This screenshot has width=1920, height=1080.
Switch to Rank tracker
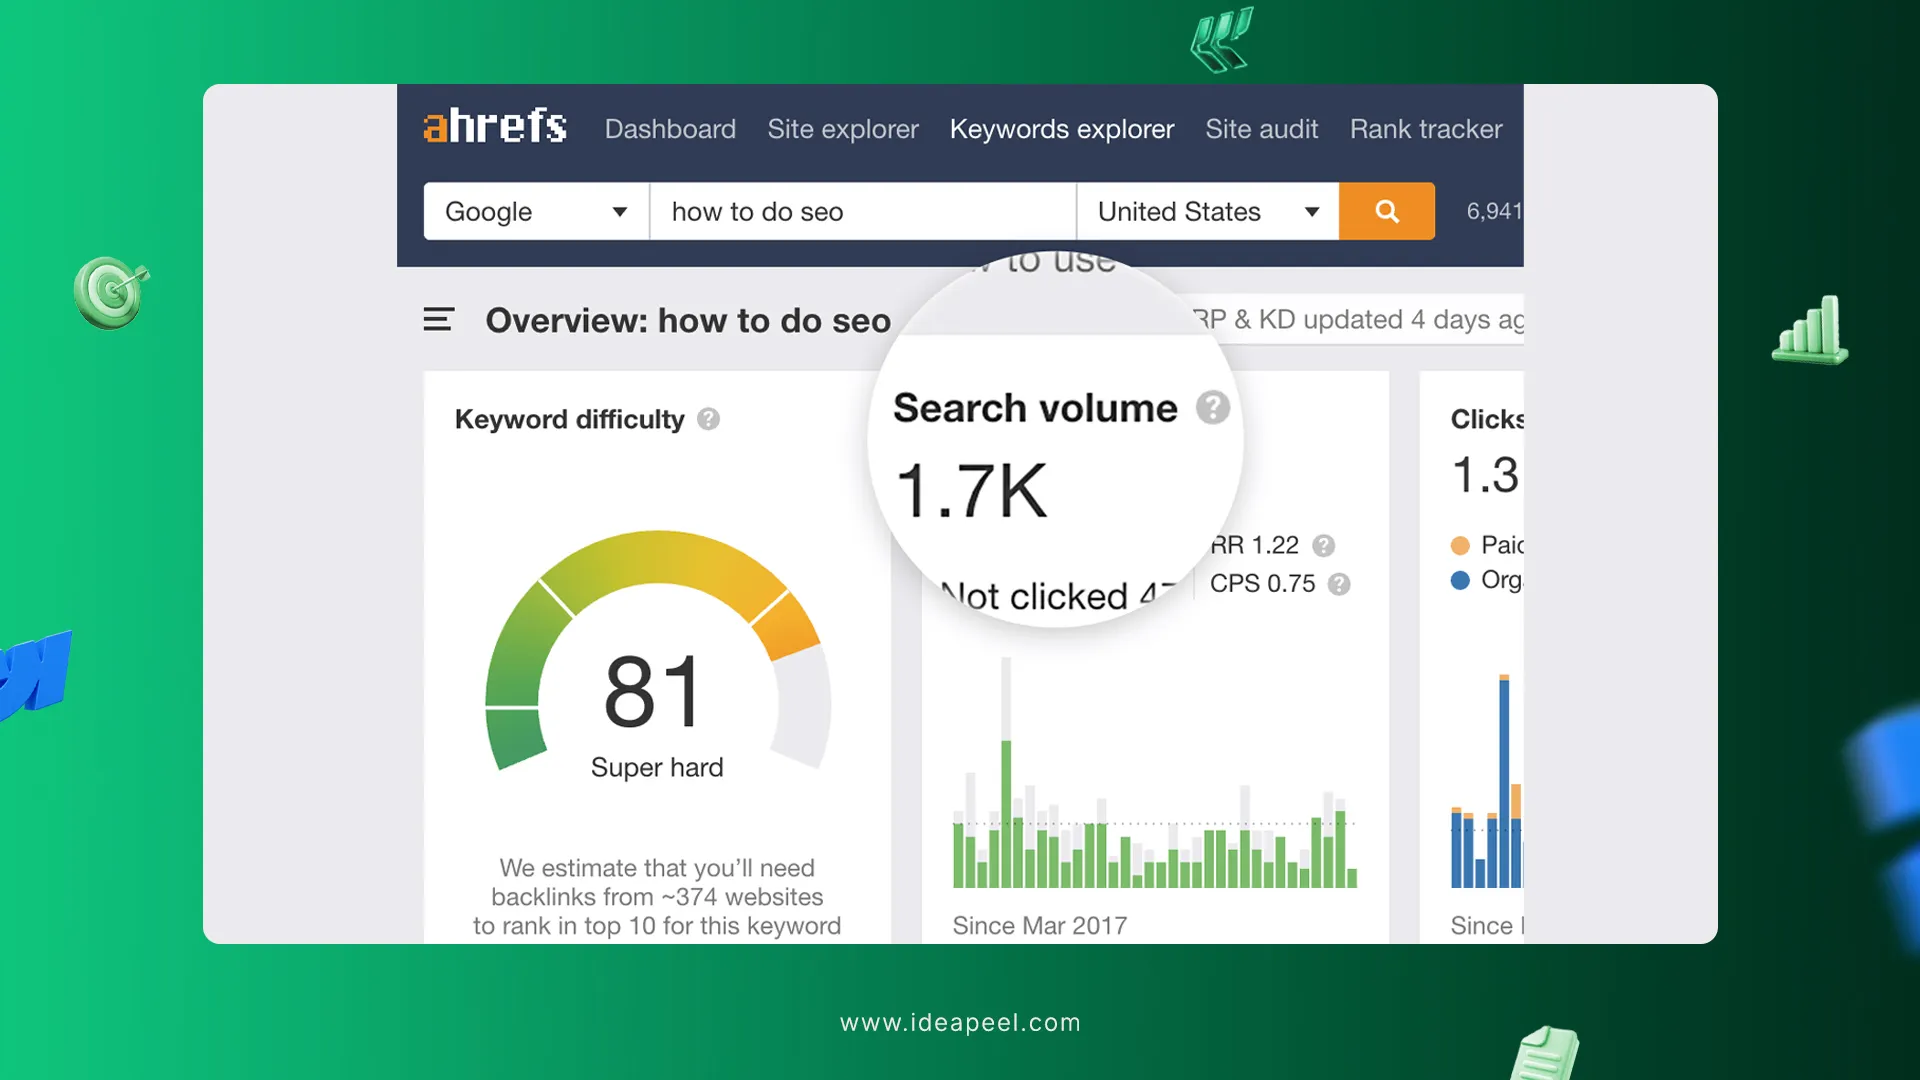tap(1425, 129)
